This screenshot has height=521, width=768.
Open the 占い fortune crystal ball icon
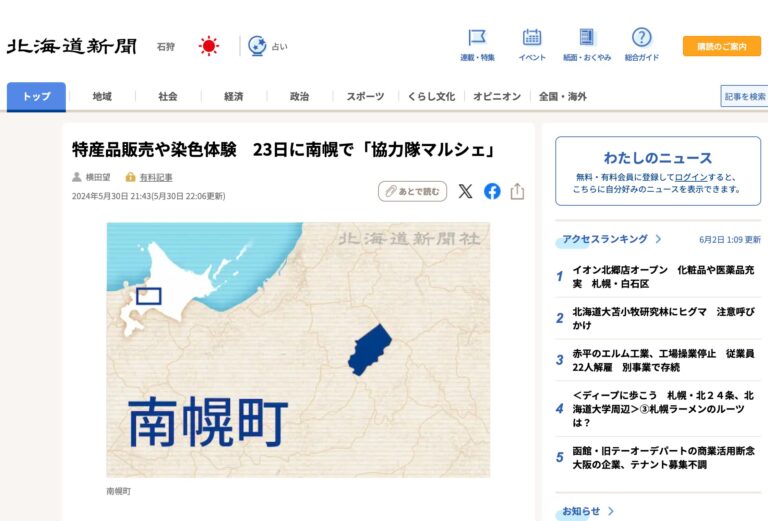tap(257, 46)
